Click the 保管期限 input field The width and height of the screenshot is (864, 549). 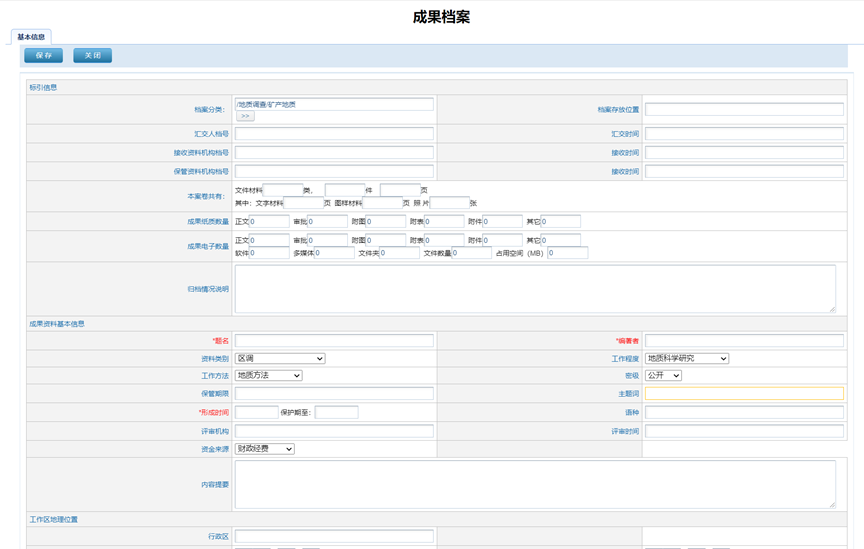tap(334, 394)
